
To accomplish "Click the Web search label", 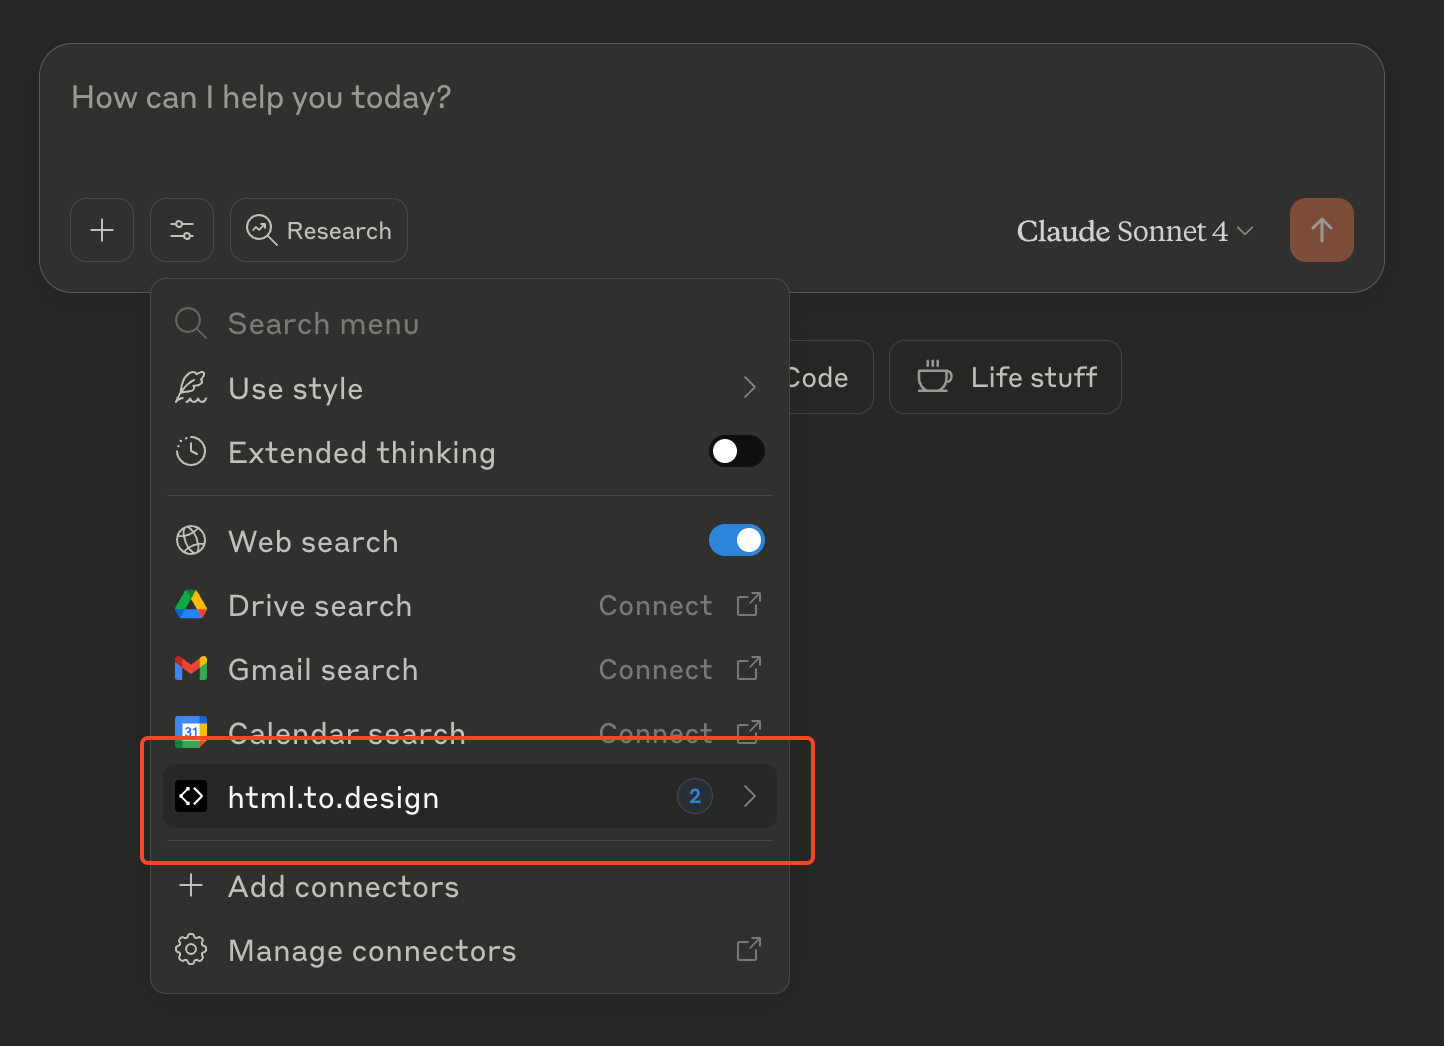I will click(313, 542).
